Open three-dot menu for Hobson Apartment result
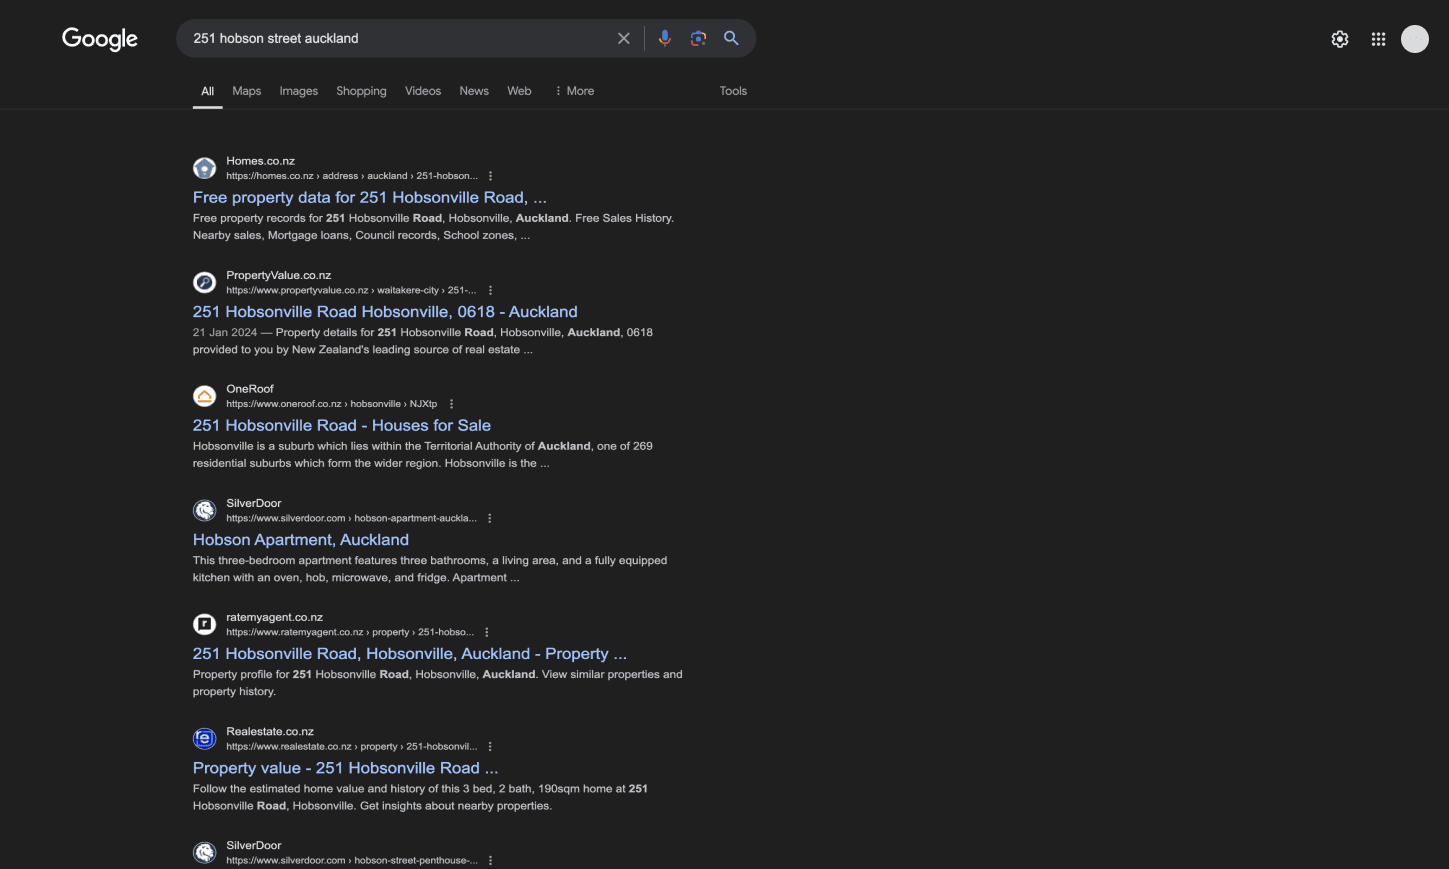 click(490, 518)
